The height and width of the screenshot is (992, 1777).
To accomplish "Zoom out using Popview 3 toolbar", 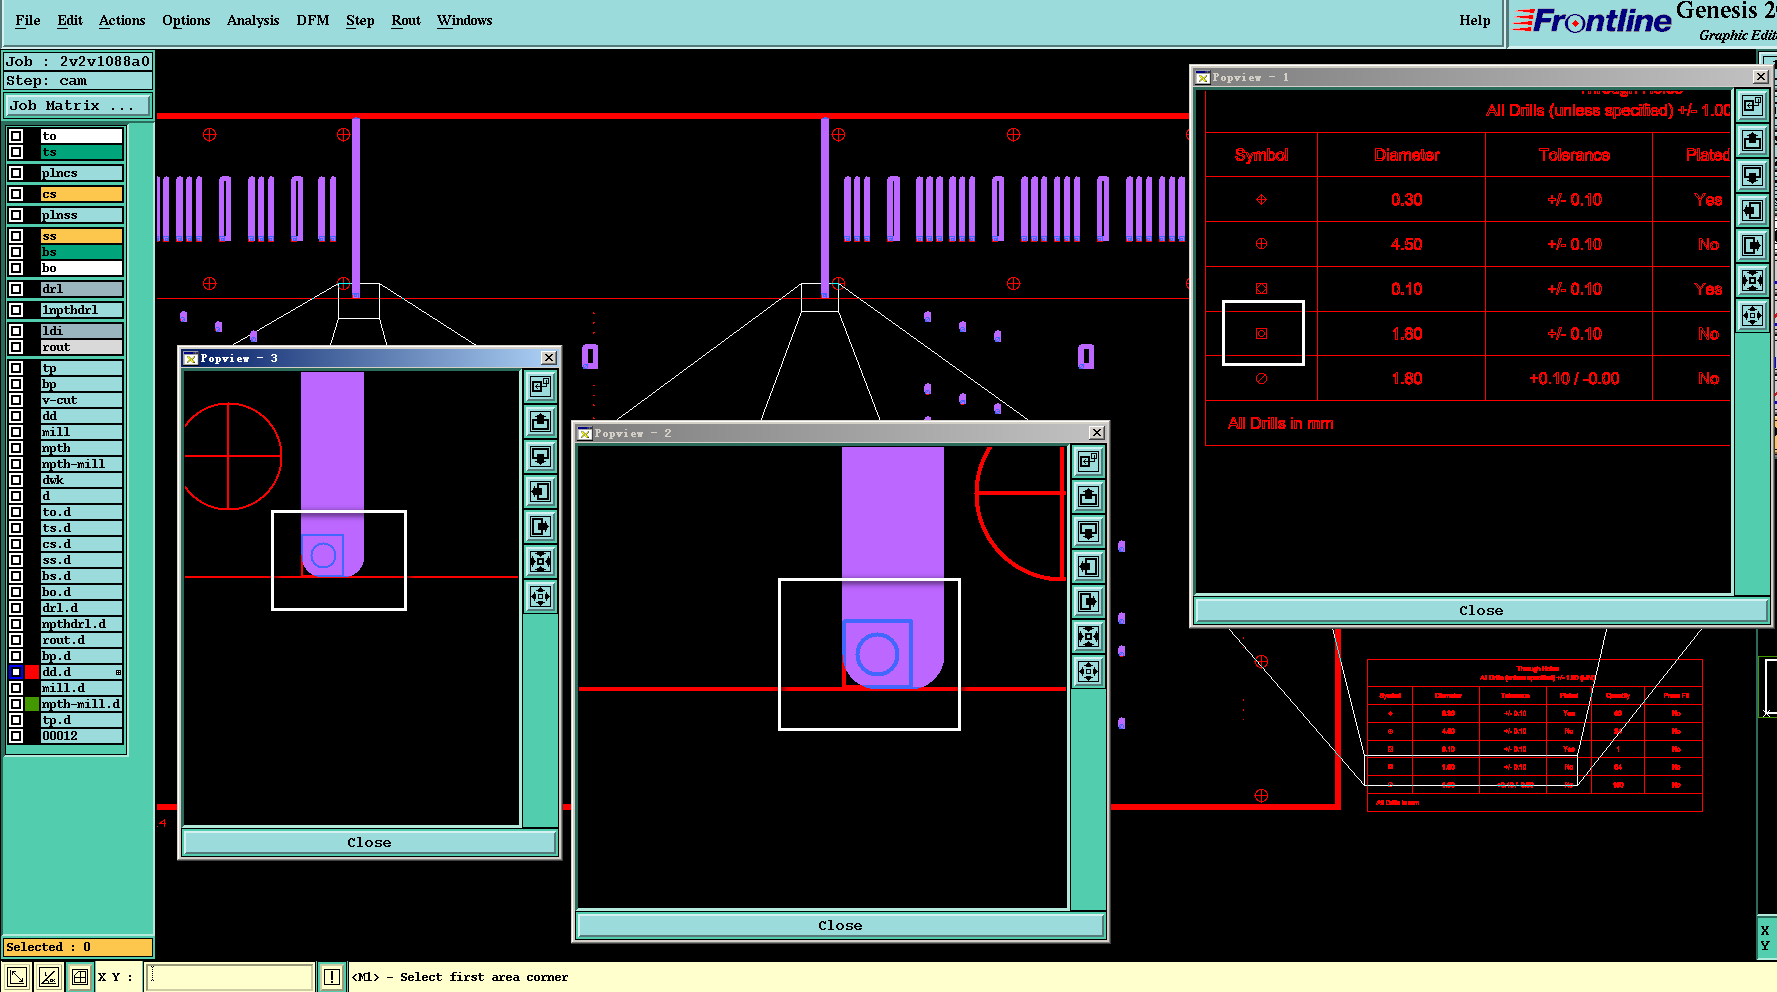I will coord(541,596).
